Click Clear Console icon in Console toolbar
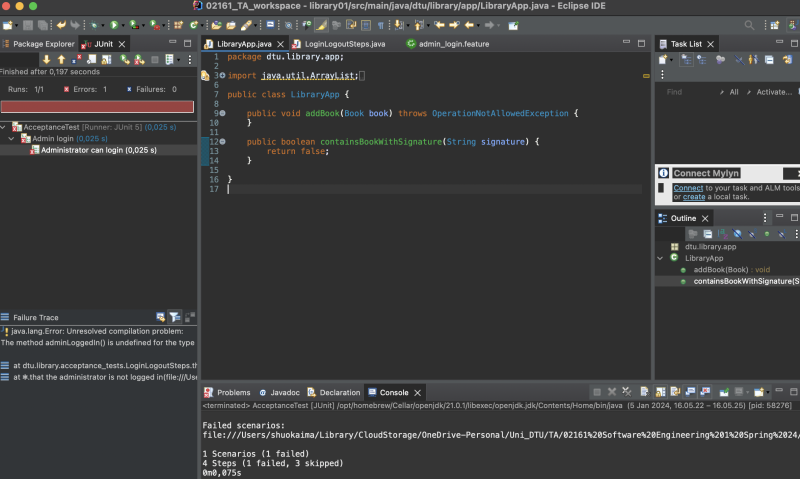This screenshot has height=479, width=800. pos(644,392)
